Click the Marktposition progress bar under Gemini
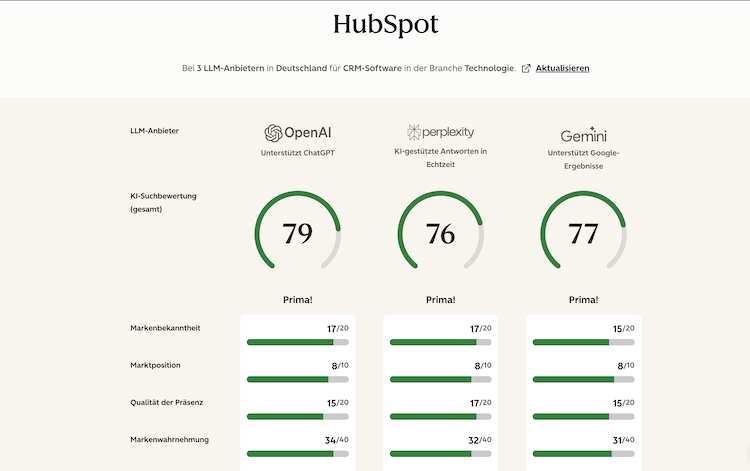Image resolution: width=750 pixels, height=471 pixels. 584,380
